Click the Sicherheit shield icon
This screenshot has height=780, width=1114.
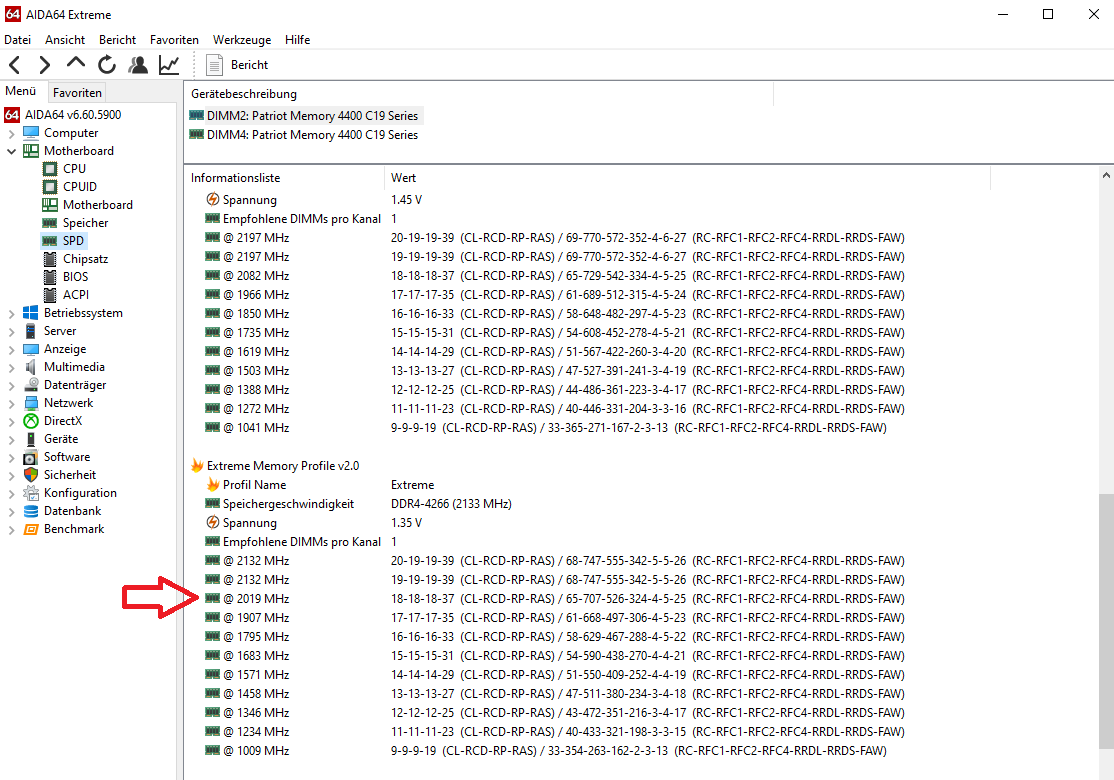(x=31, y=475)
